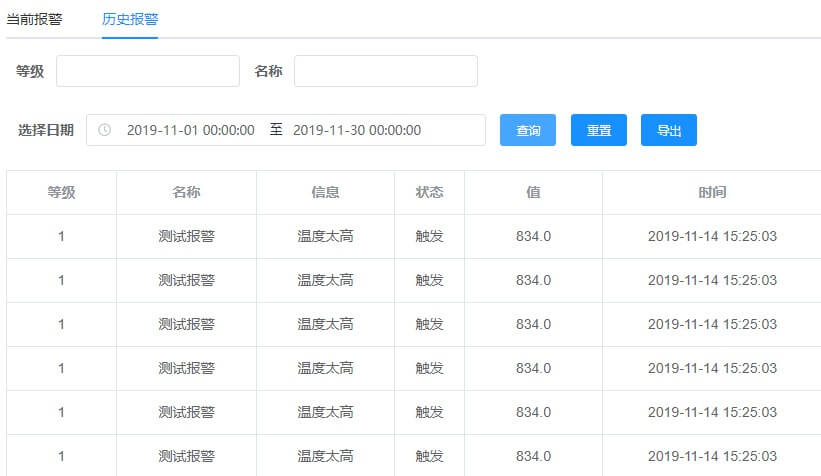Select the 等级 column header
The height and width of the screenshot is (476, 821).
[x=61, y=192]
